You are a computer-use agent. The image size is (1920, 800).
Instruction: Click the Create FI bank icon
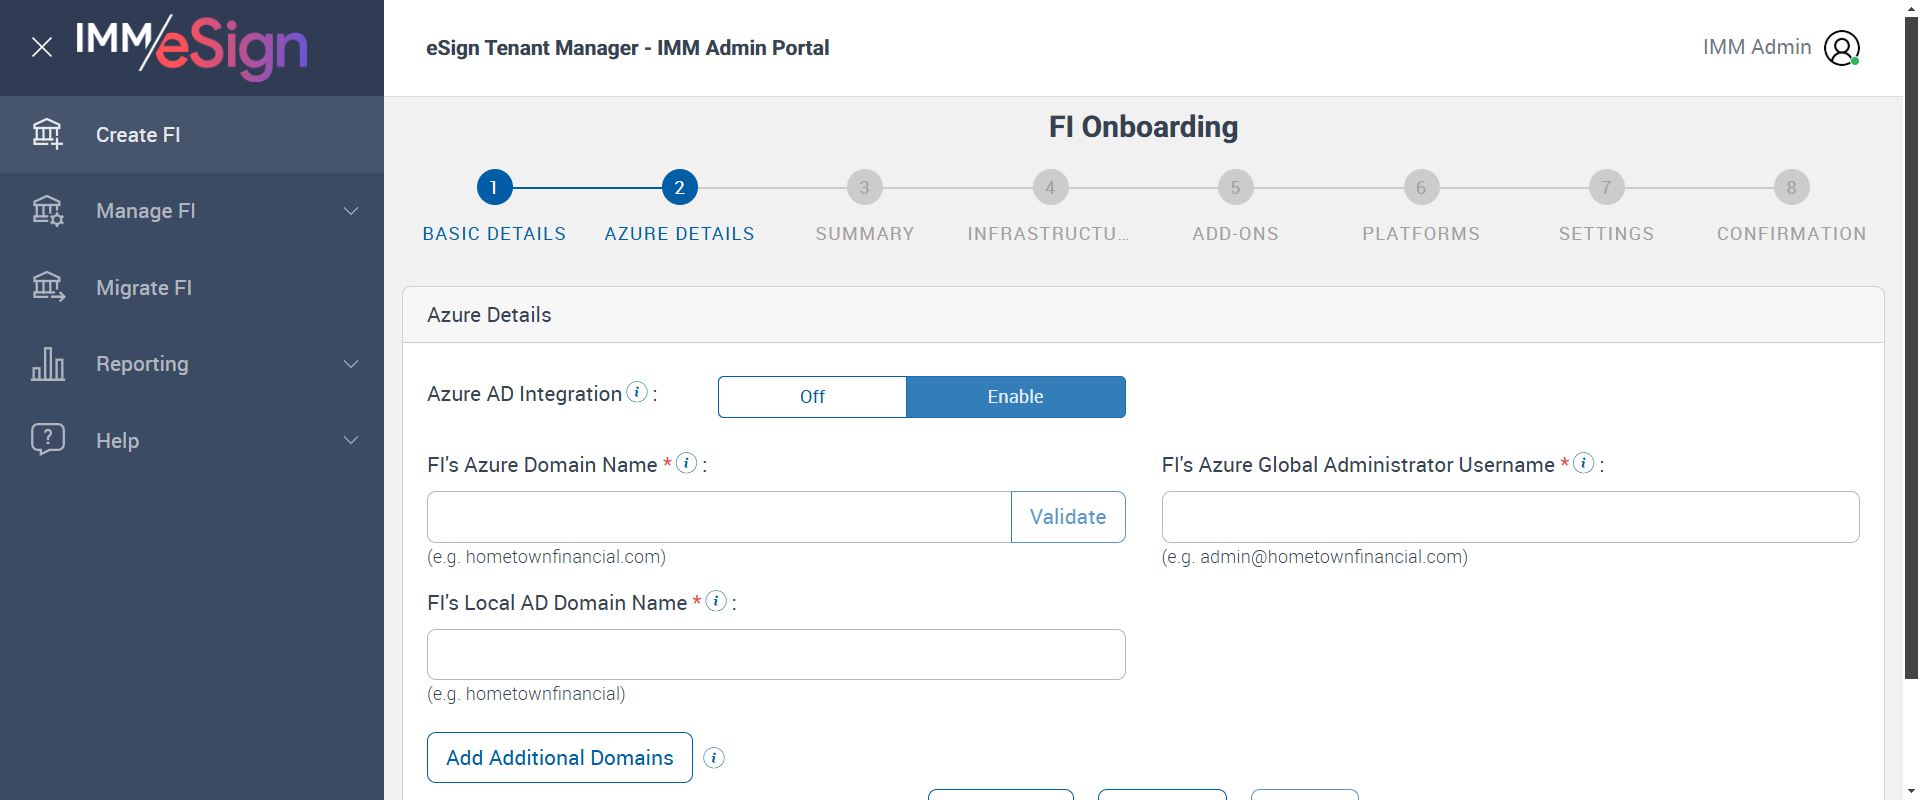[47, 134]
